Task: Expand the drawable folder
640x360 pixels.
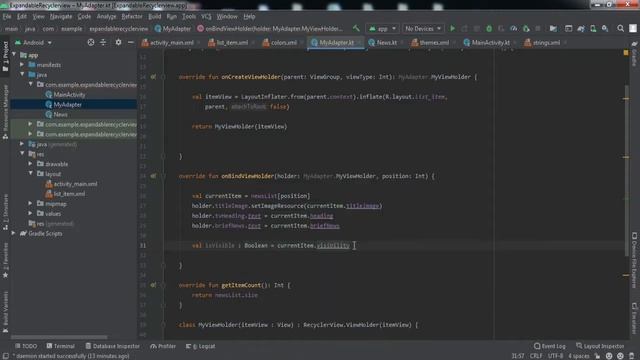Action: pos(31,164)
